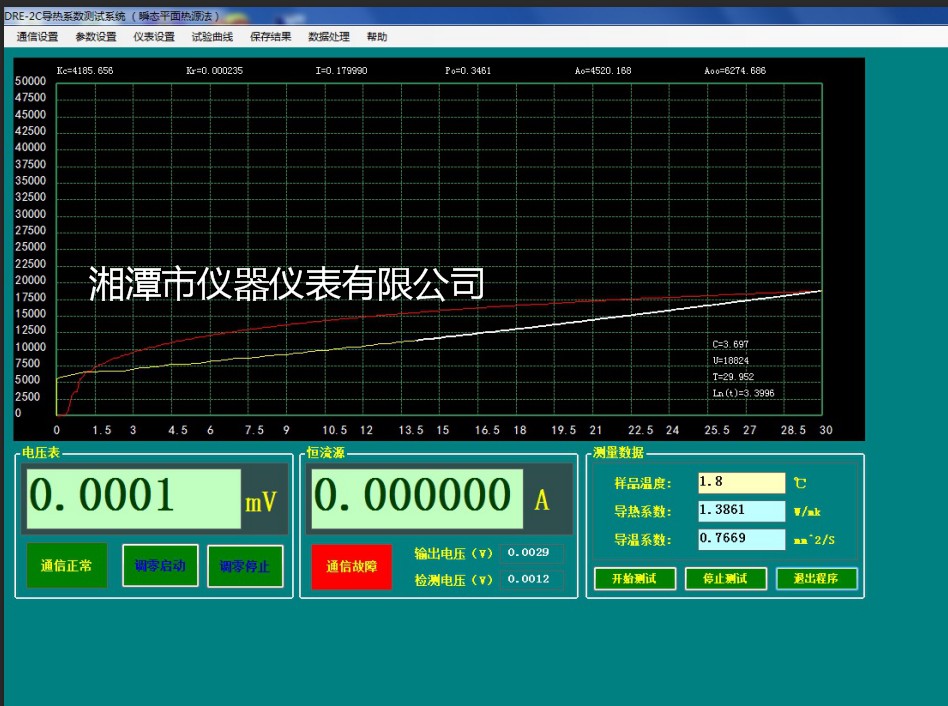Click the 输出电压 value box
Screen dimensions: 948x706
point(530,553)
